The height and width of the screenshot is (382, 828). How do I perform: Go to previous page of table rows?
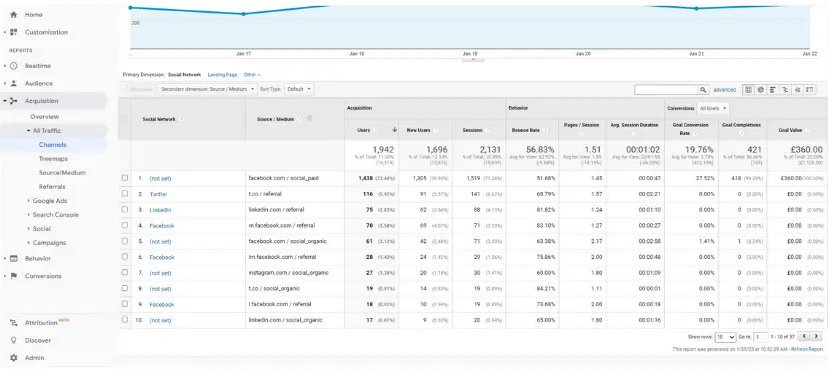(804, 336)
